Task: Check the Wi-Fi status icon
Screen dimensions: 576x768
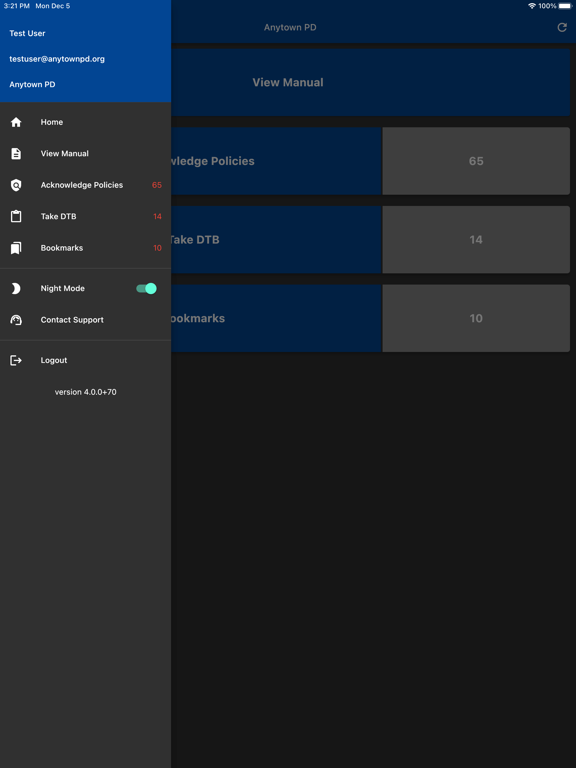Action: click(532, 6)
